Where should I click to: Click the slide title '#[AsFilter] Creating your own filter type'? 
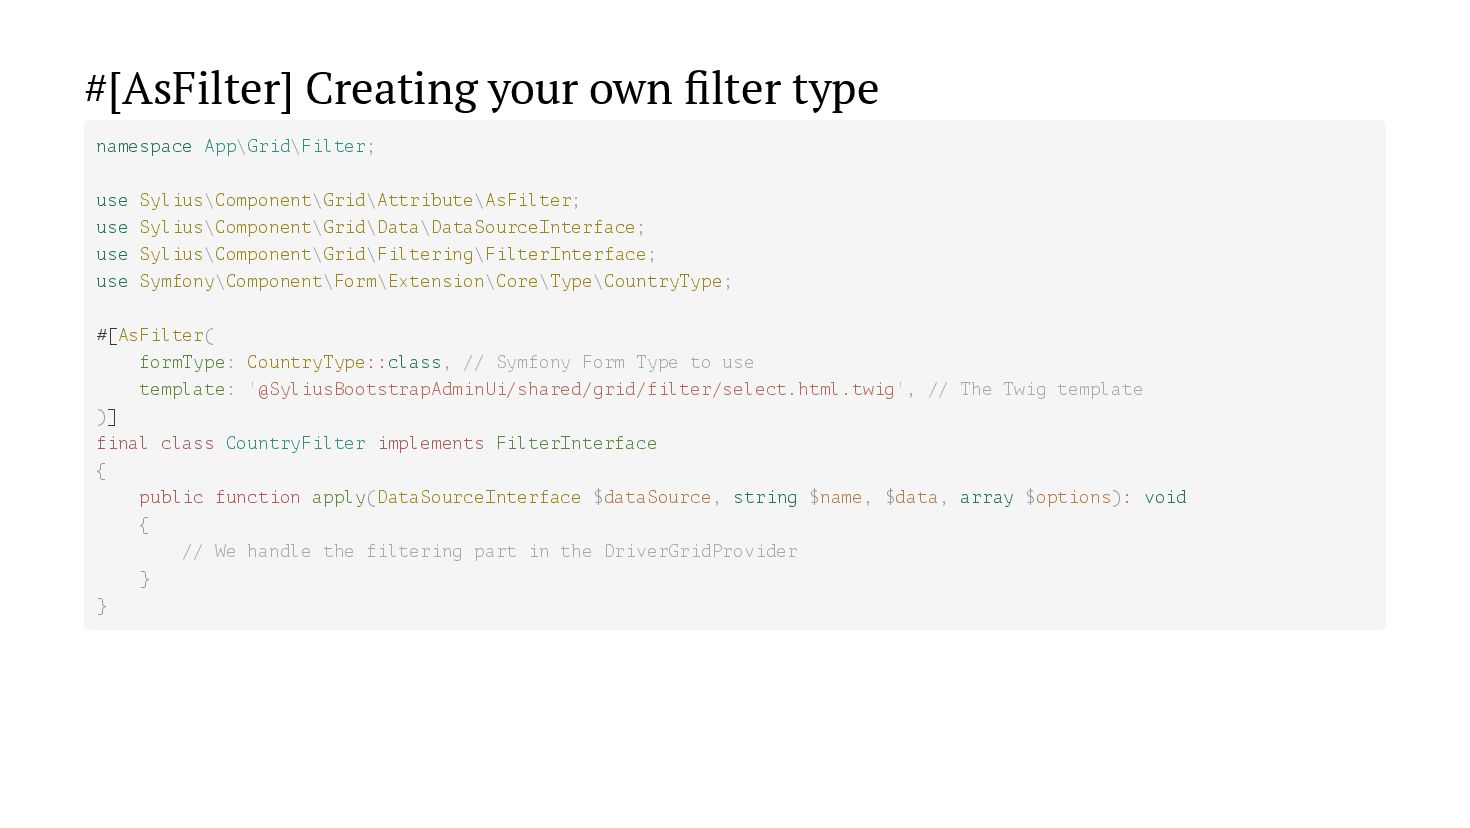(481, 88)
